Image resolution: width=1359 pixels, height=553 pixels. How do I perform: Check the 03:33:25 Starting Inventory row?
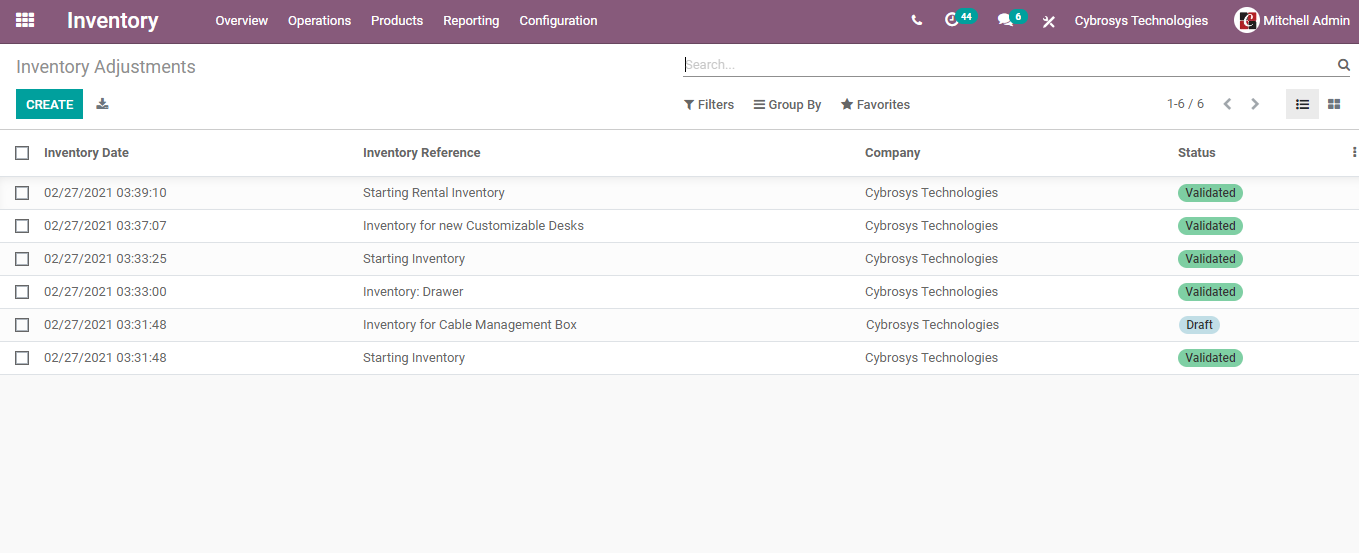(x=22, y=259)
